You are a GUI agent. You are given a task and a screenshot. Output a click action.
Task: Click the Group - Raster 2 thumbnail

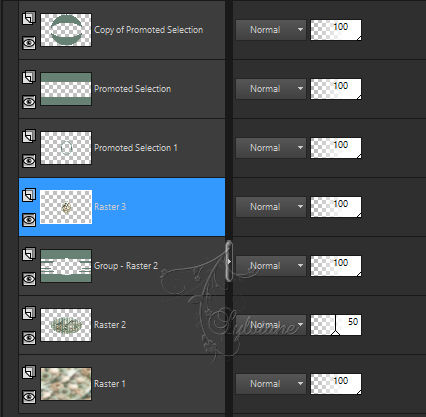coord(66,266)
